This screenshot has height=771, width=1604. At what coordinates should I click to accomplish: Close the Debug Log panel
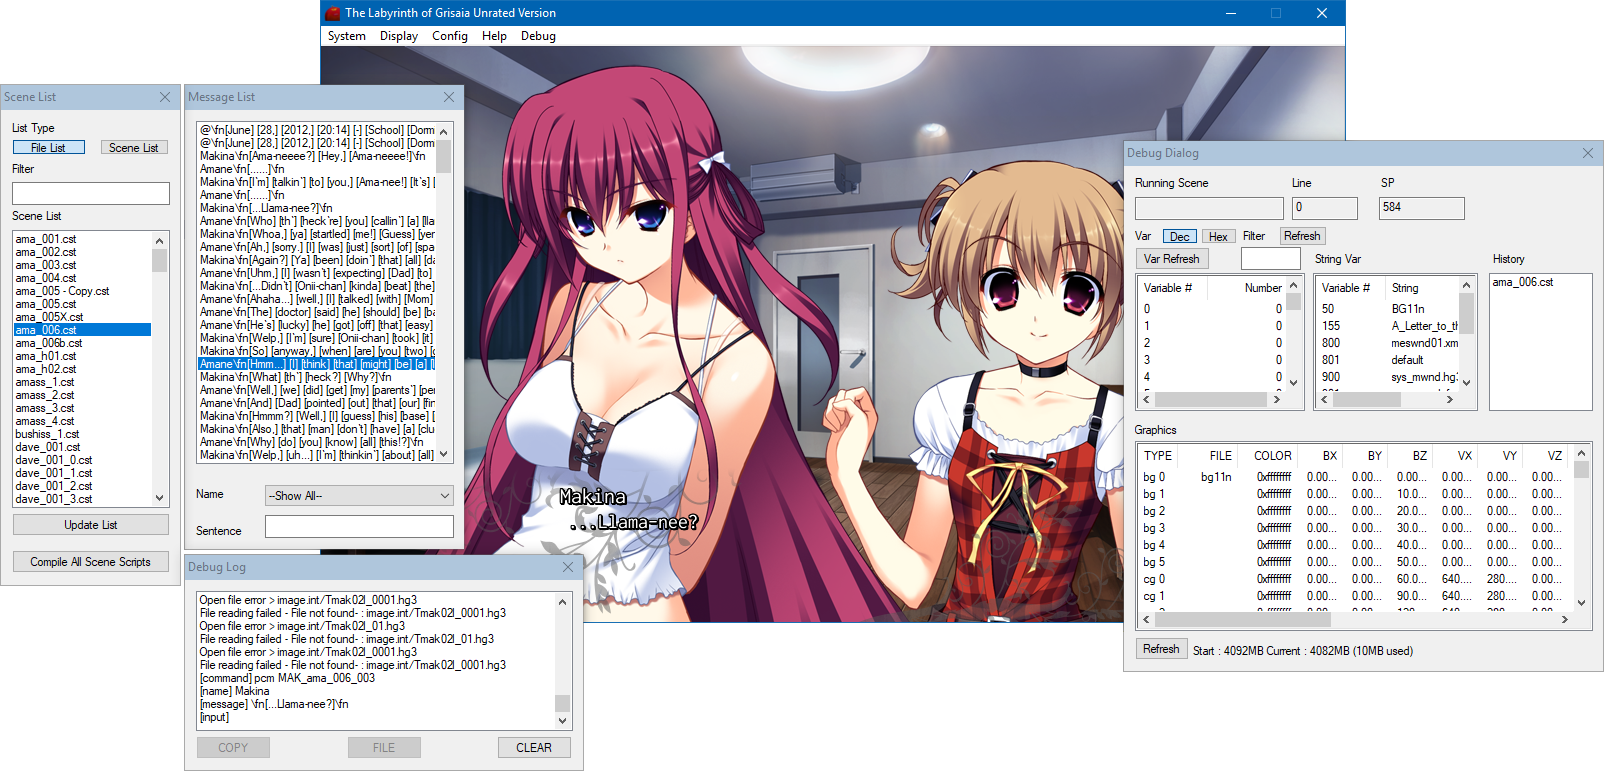[x=568, y=567]
